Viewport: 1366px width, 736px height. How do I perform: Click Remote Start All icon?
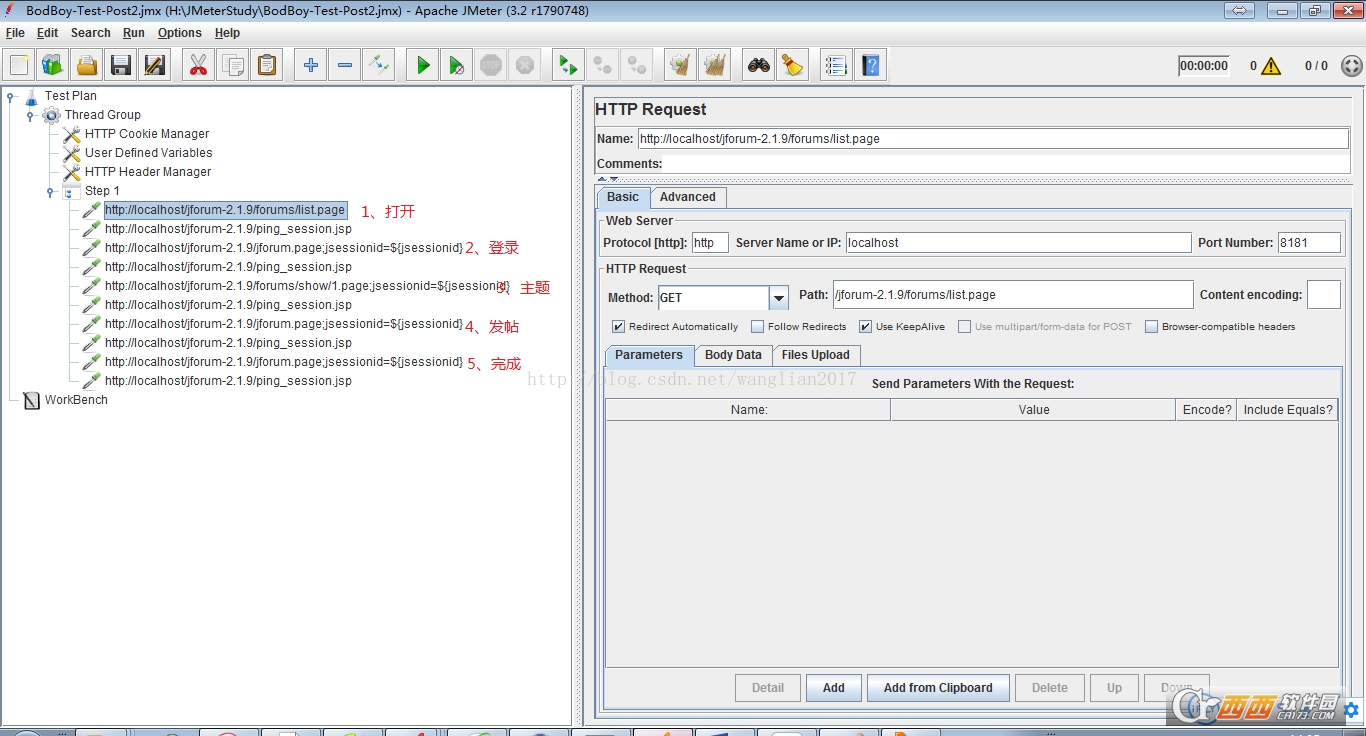click(568, 66)
